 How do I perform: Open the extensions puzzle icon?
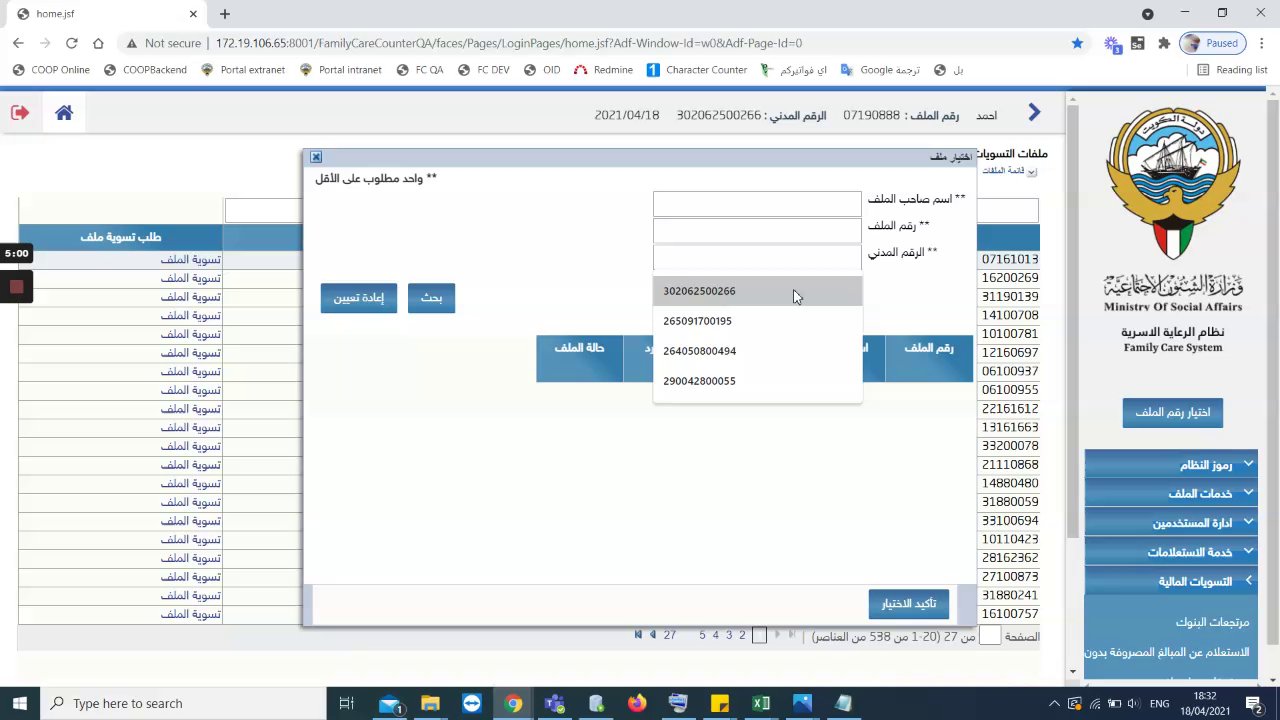point(1164,43)
